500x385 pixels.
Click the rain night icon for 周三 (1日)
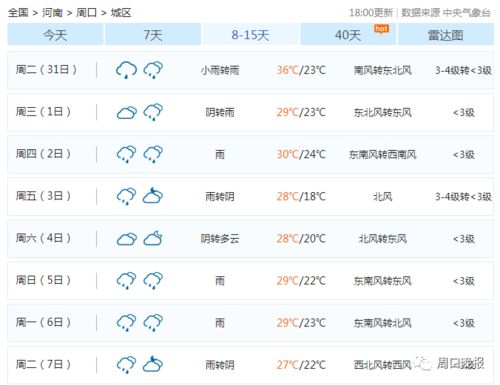click(153, 112)
